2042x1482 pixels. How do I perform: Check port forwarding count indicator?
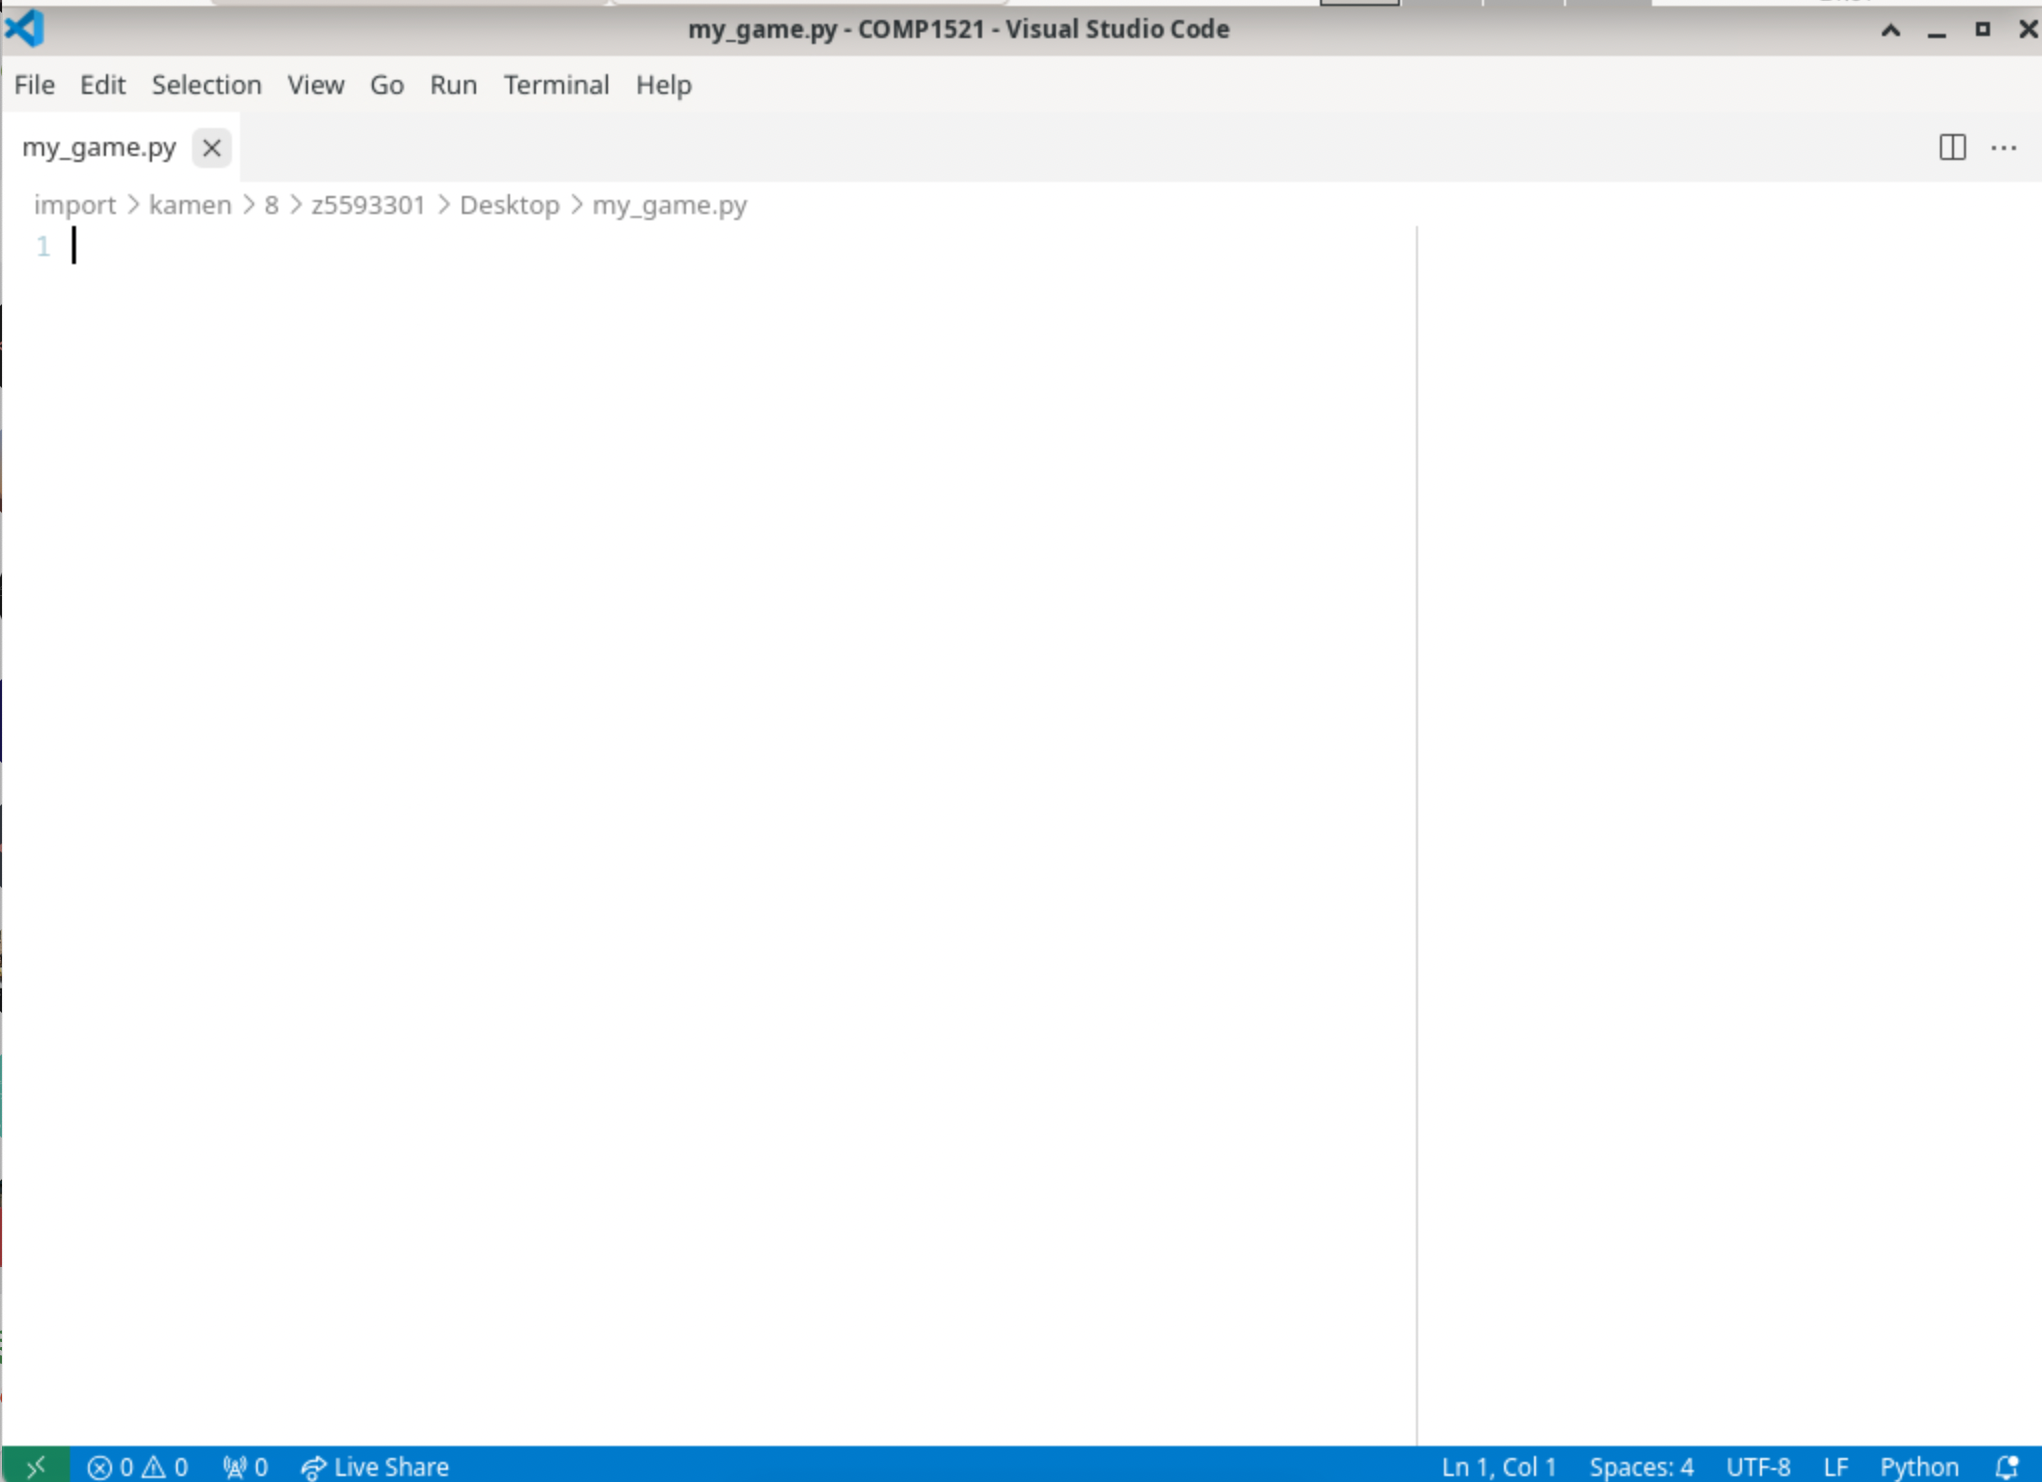[x=246, y=1466]
